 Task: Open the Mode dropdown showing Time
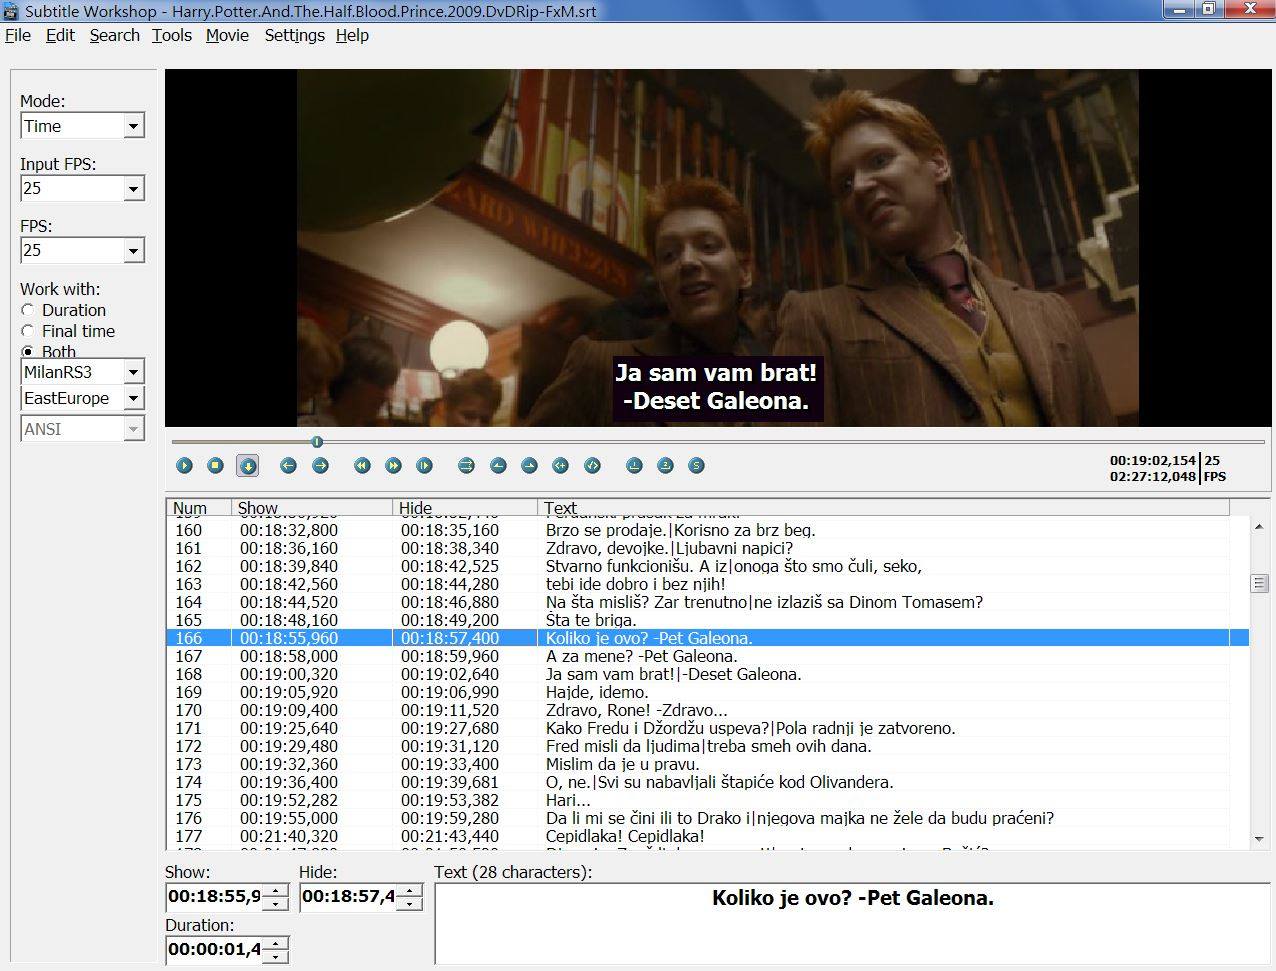coord(133,126)
